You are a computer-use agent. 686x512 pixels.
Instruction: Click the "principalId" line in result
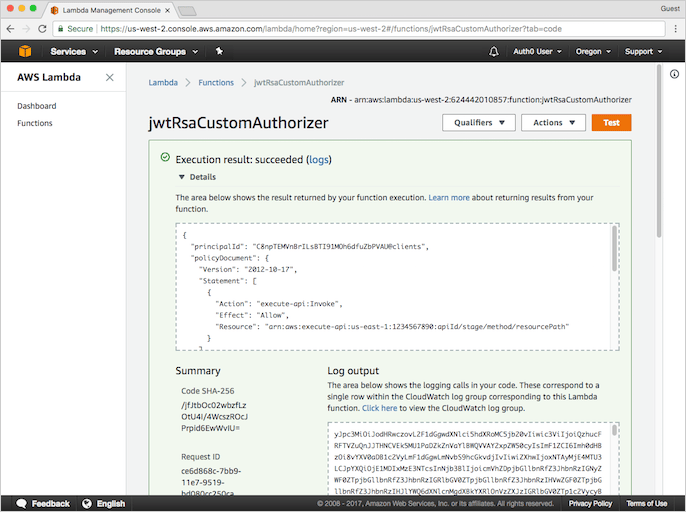(309, 247)
